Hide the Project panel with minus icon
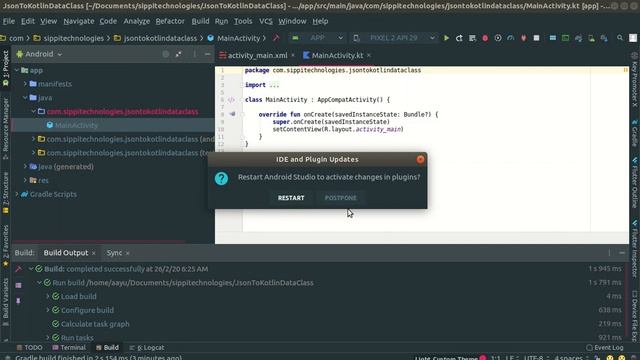The image size is (640, 360). pyautogui.click(x=207, y=54)
